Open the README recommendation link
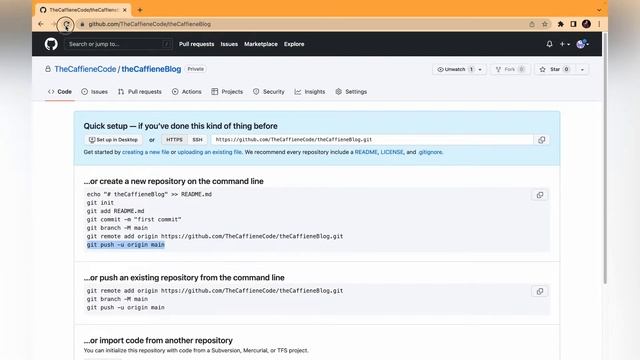The width and height of the screenshot is (640, 360). click(366, 152)
